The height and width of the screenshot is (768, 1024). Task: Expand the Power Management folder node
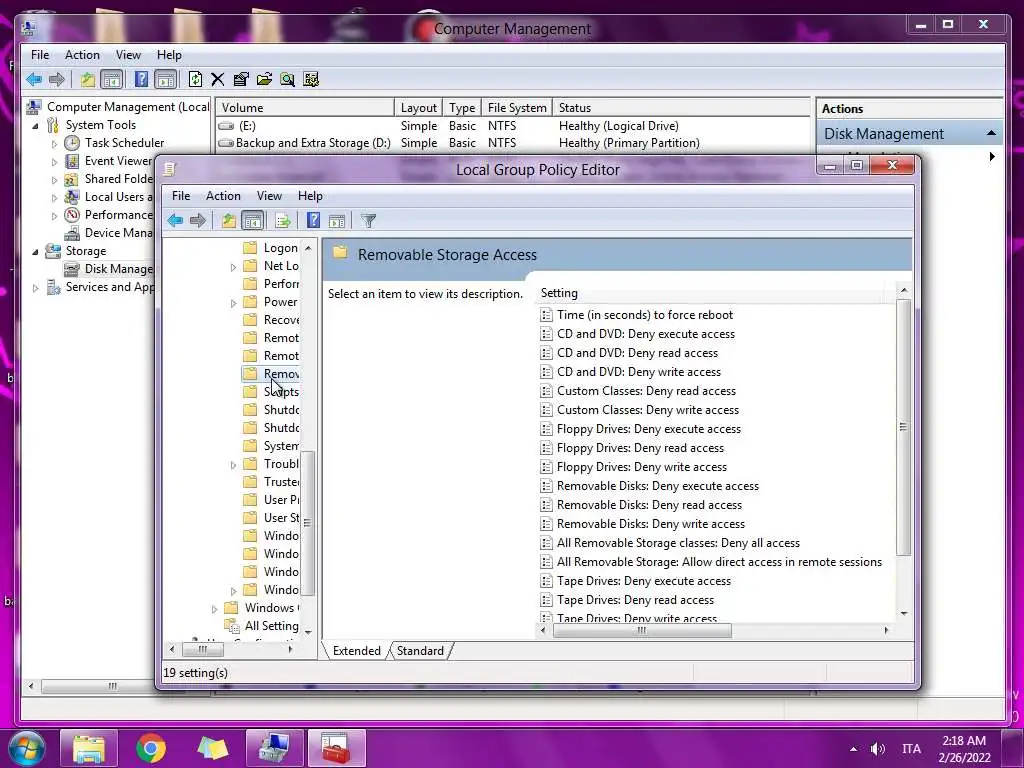[233, 303]
